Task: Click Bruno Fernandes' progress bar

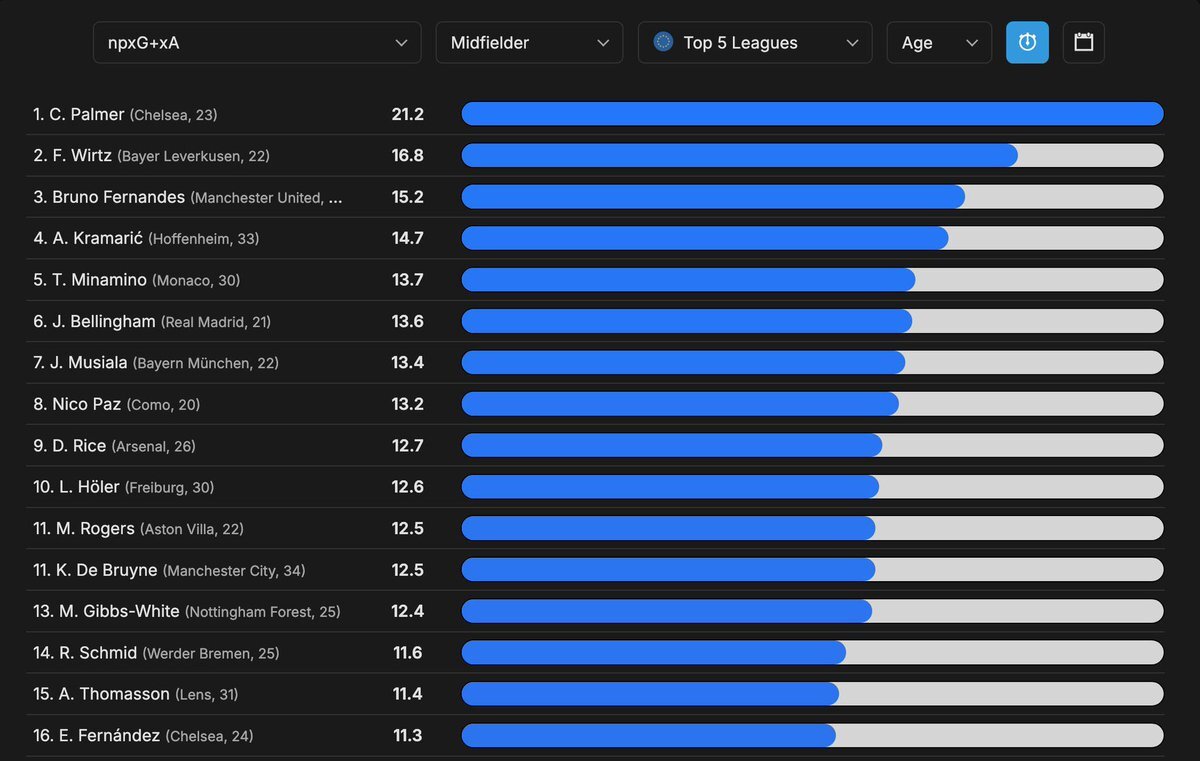Action: (812, 197)
